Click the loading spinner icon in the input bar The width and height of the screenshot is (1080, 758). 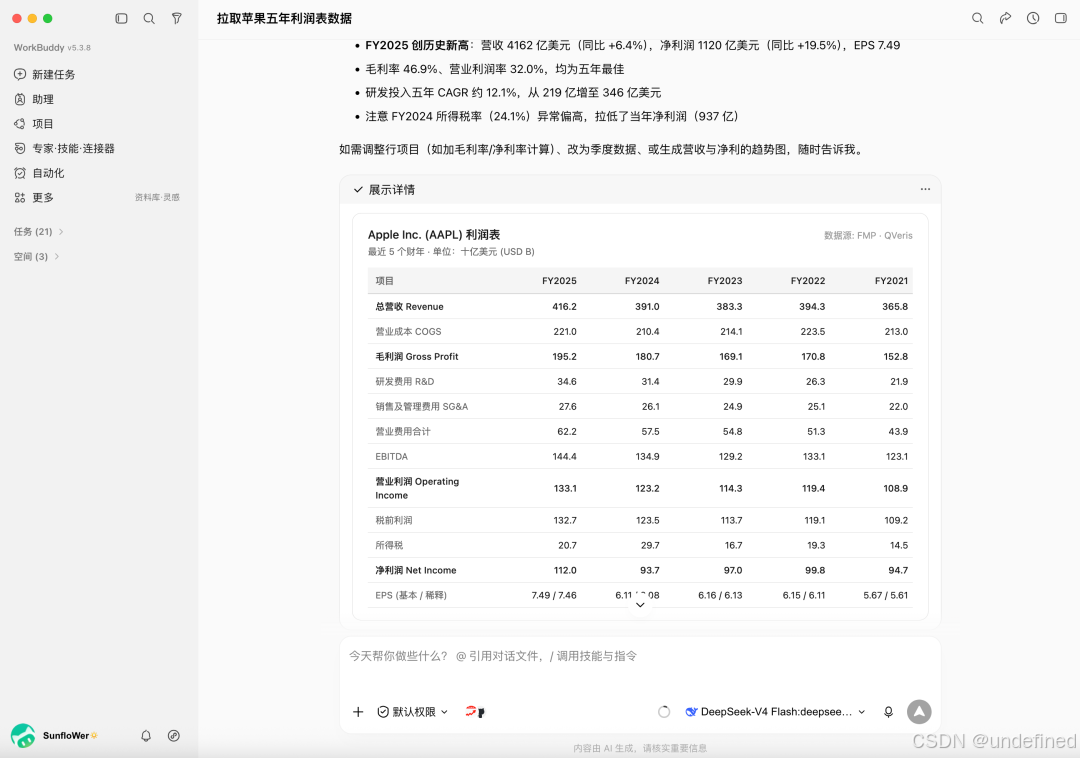664,712
